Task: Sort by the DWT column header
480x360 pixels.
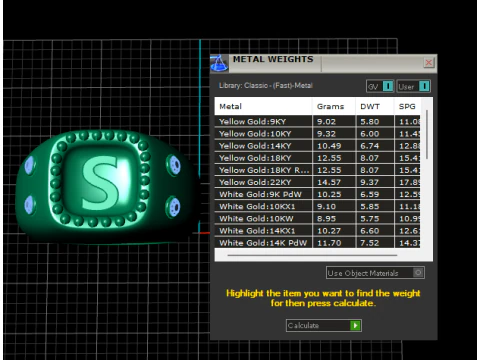Action: point(375,106)
